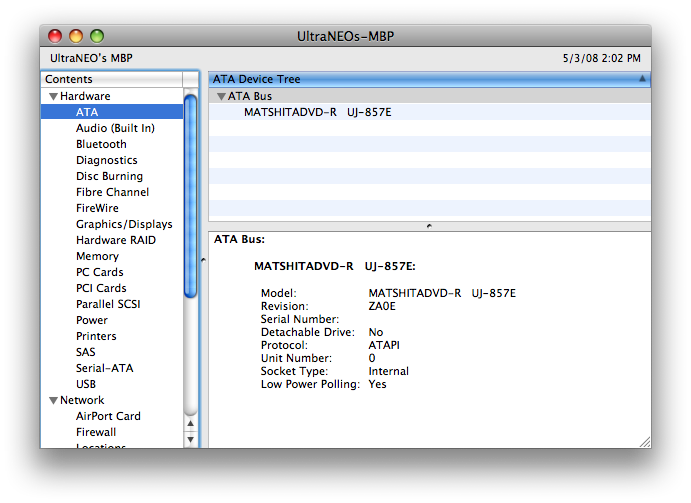Click the sidebar vertical splitter handle
The height and width of the screenshot is (503, 691).
203,260
